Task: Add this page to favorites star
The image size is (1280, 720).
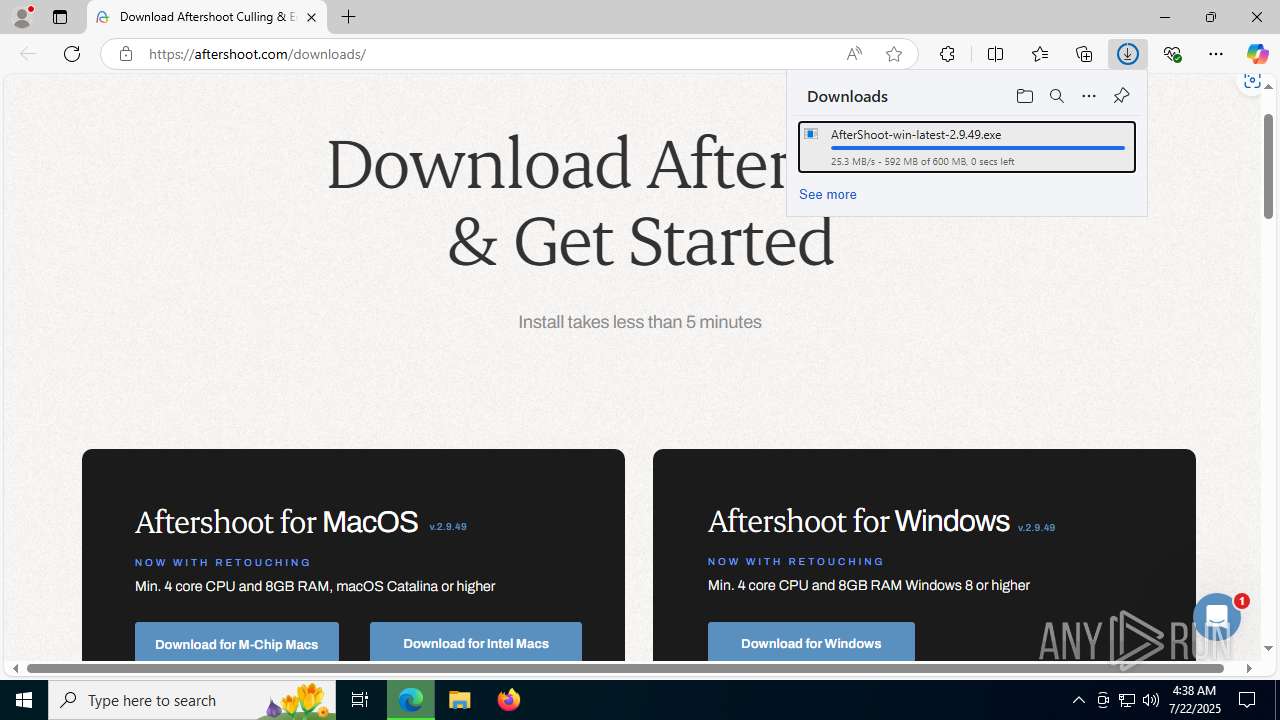Action: (894, 54)
